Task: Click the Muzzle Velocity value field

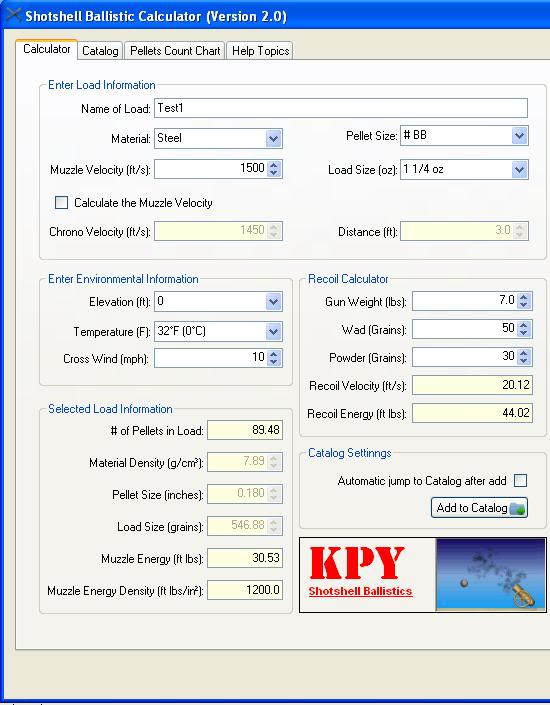Action: [210, 169]
